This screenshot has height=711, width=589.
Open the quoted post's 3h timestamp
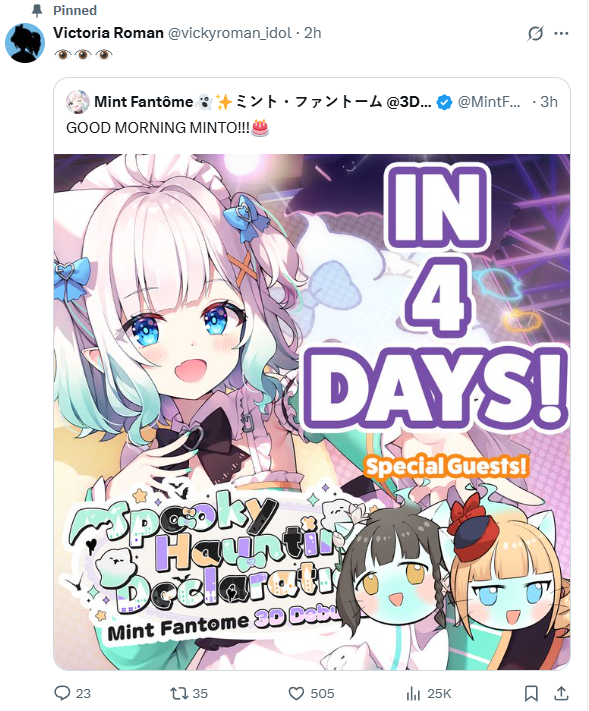pyautogui.click(x=549, y=102)
